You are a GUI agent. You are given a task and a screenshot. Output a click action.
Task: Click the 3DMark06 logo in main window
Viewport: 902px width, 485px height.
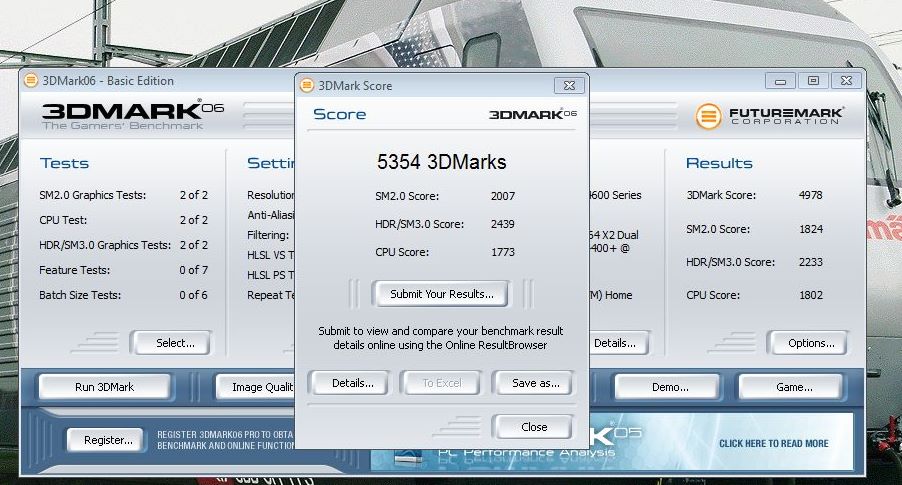click(x=133, y=114)
